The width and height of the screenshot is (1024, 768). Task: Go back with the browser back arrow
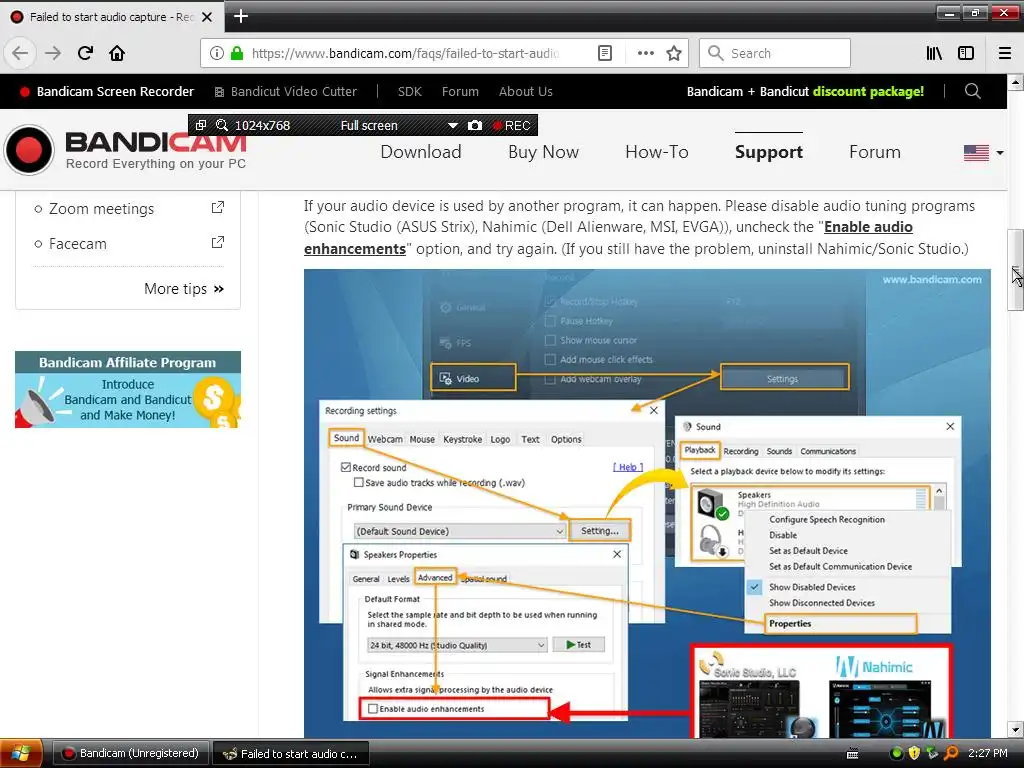point(20,53)
